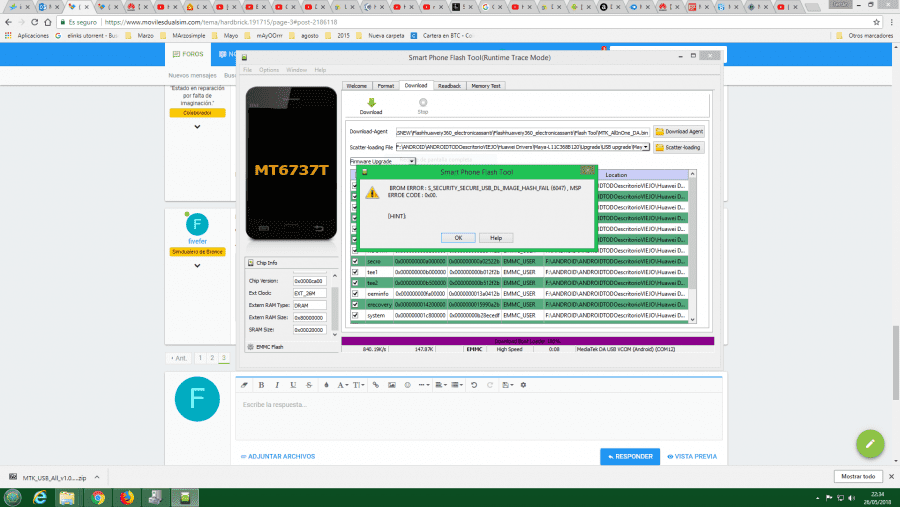
Task: Switch to the Memory Test tab
Action: point(486,86)
